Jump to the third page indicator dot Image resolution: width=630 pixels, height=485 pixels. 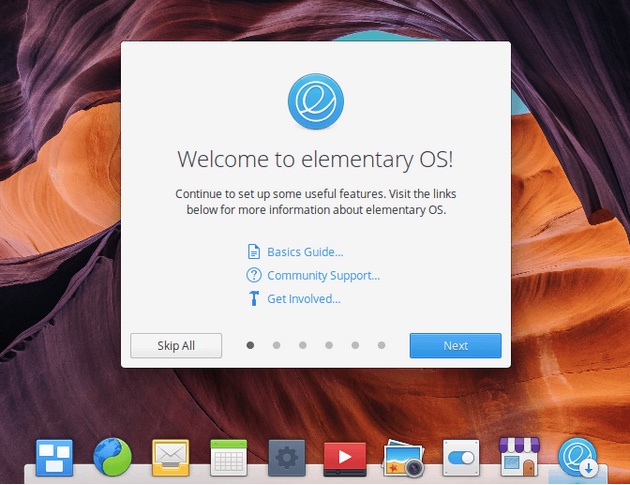(303, 345)
